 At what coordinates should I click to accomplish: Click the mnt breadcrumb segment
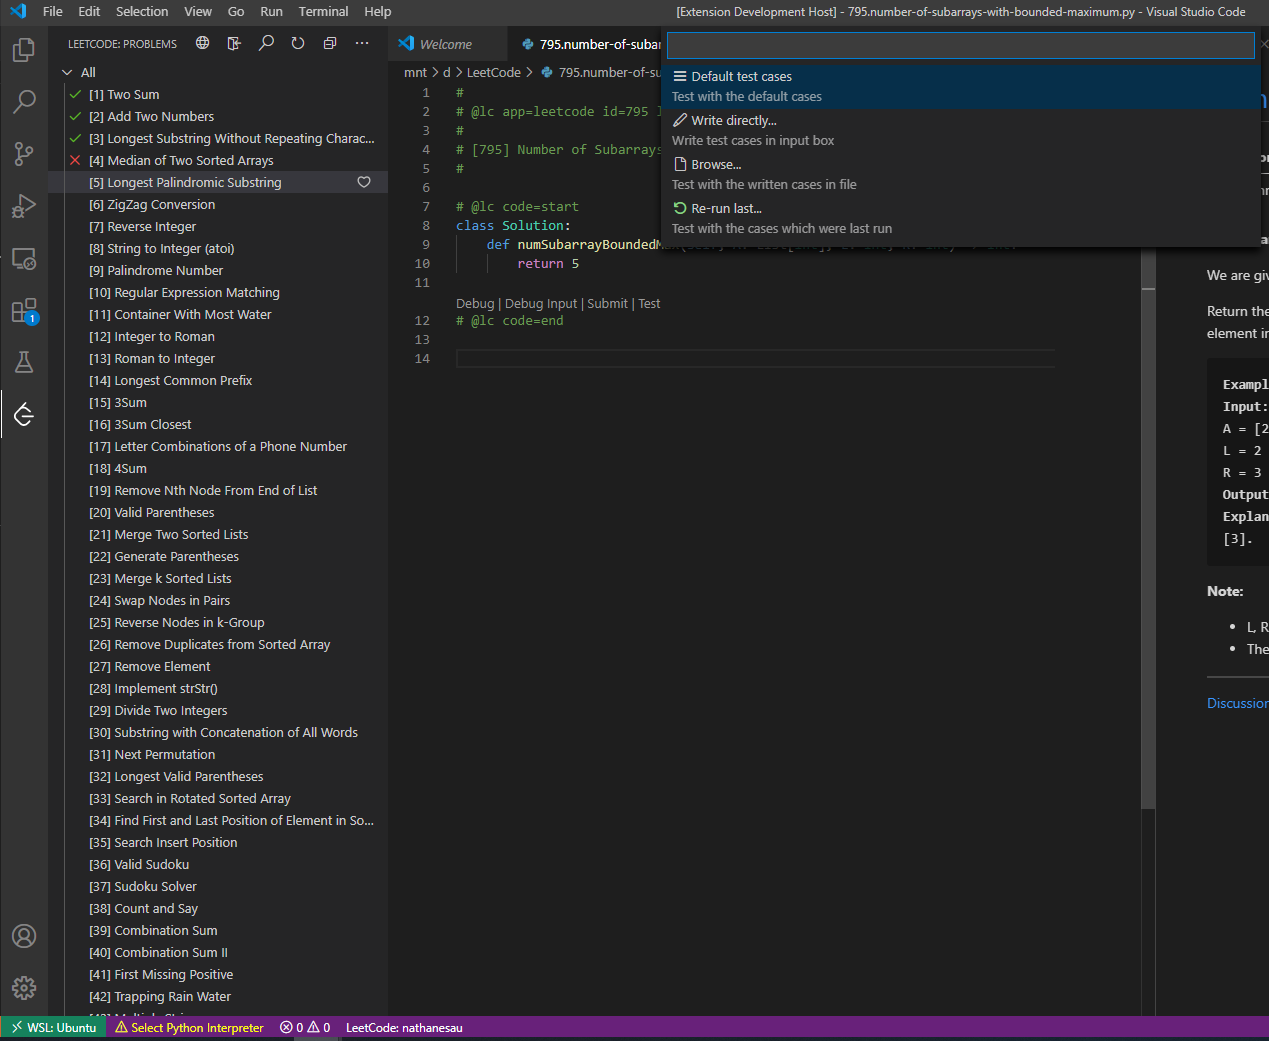415,72
